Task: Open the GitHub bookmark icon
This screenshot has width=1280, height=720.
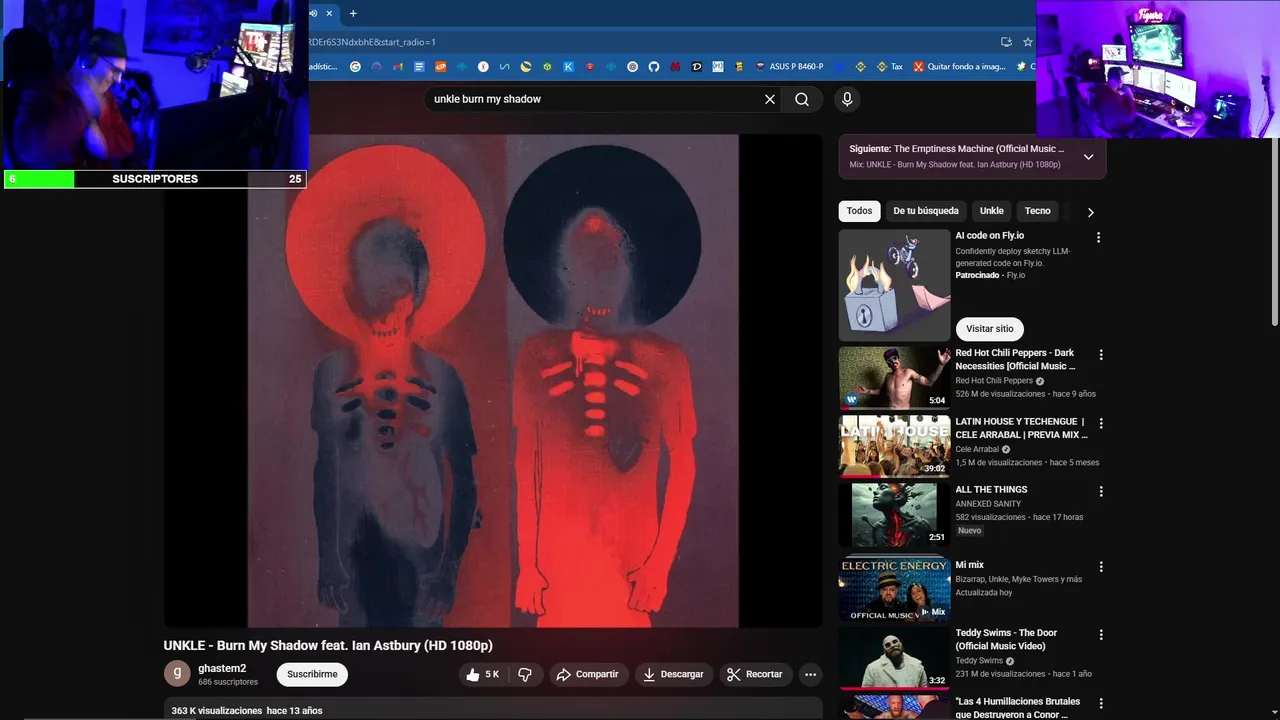Action: [654, 67]
